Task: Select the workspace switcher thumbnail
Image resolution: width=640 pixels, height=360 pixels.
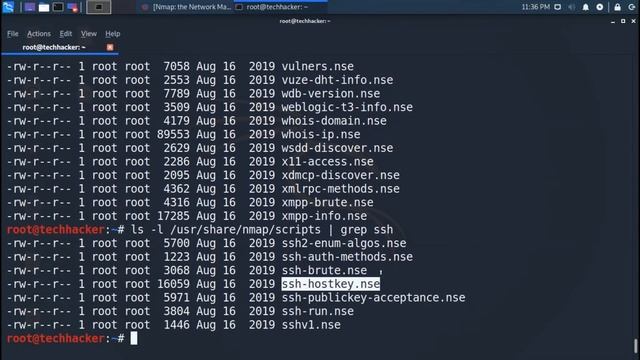Action: pyautogui.click(x=98, y=7)
